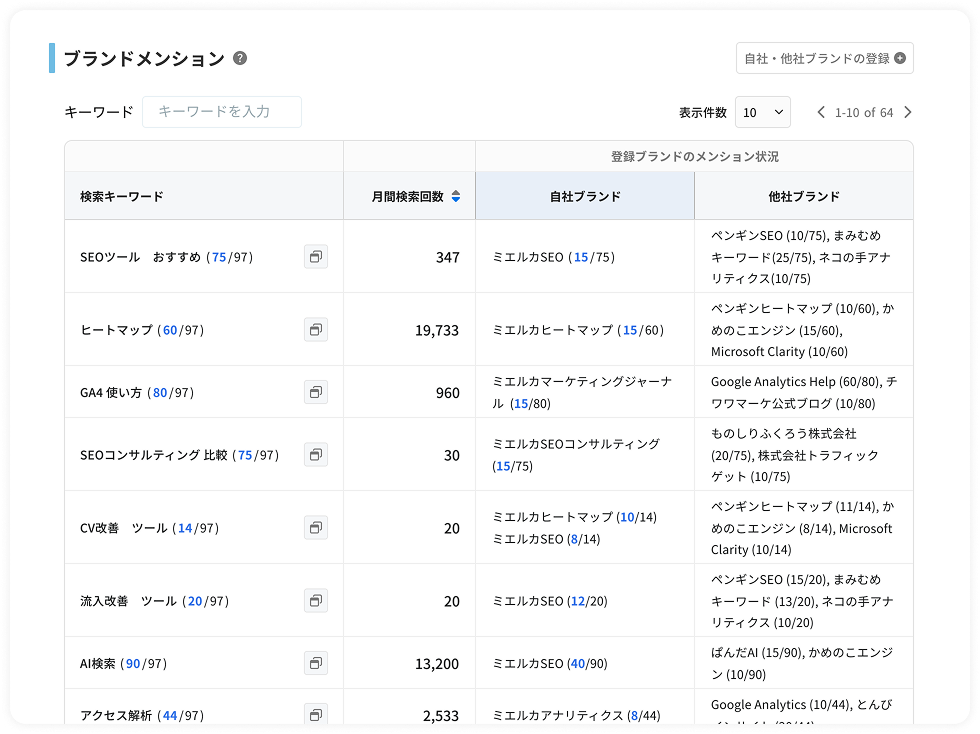Screen dimensions: 980x734
Task: Click copy icon in ヒートマップ row
Action: click(x=316, y=329)
